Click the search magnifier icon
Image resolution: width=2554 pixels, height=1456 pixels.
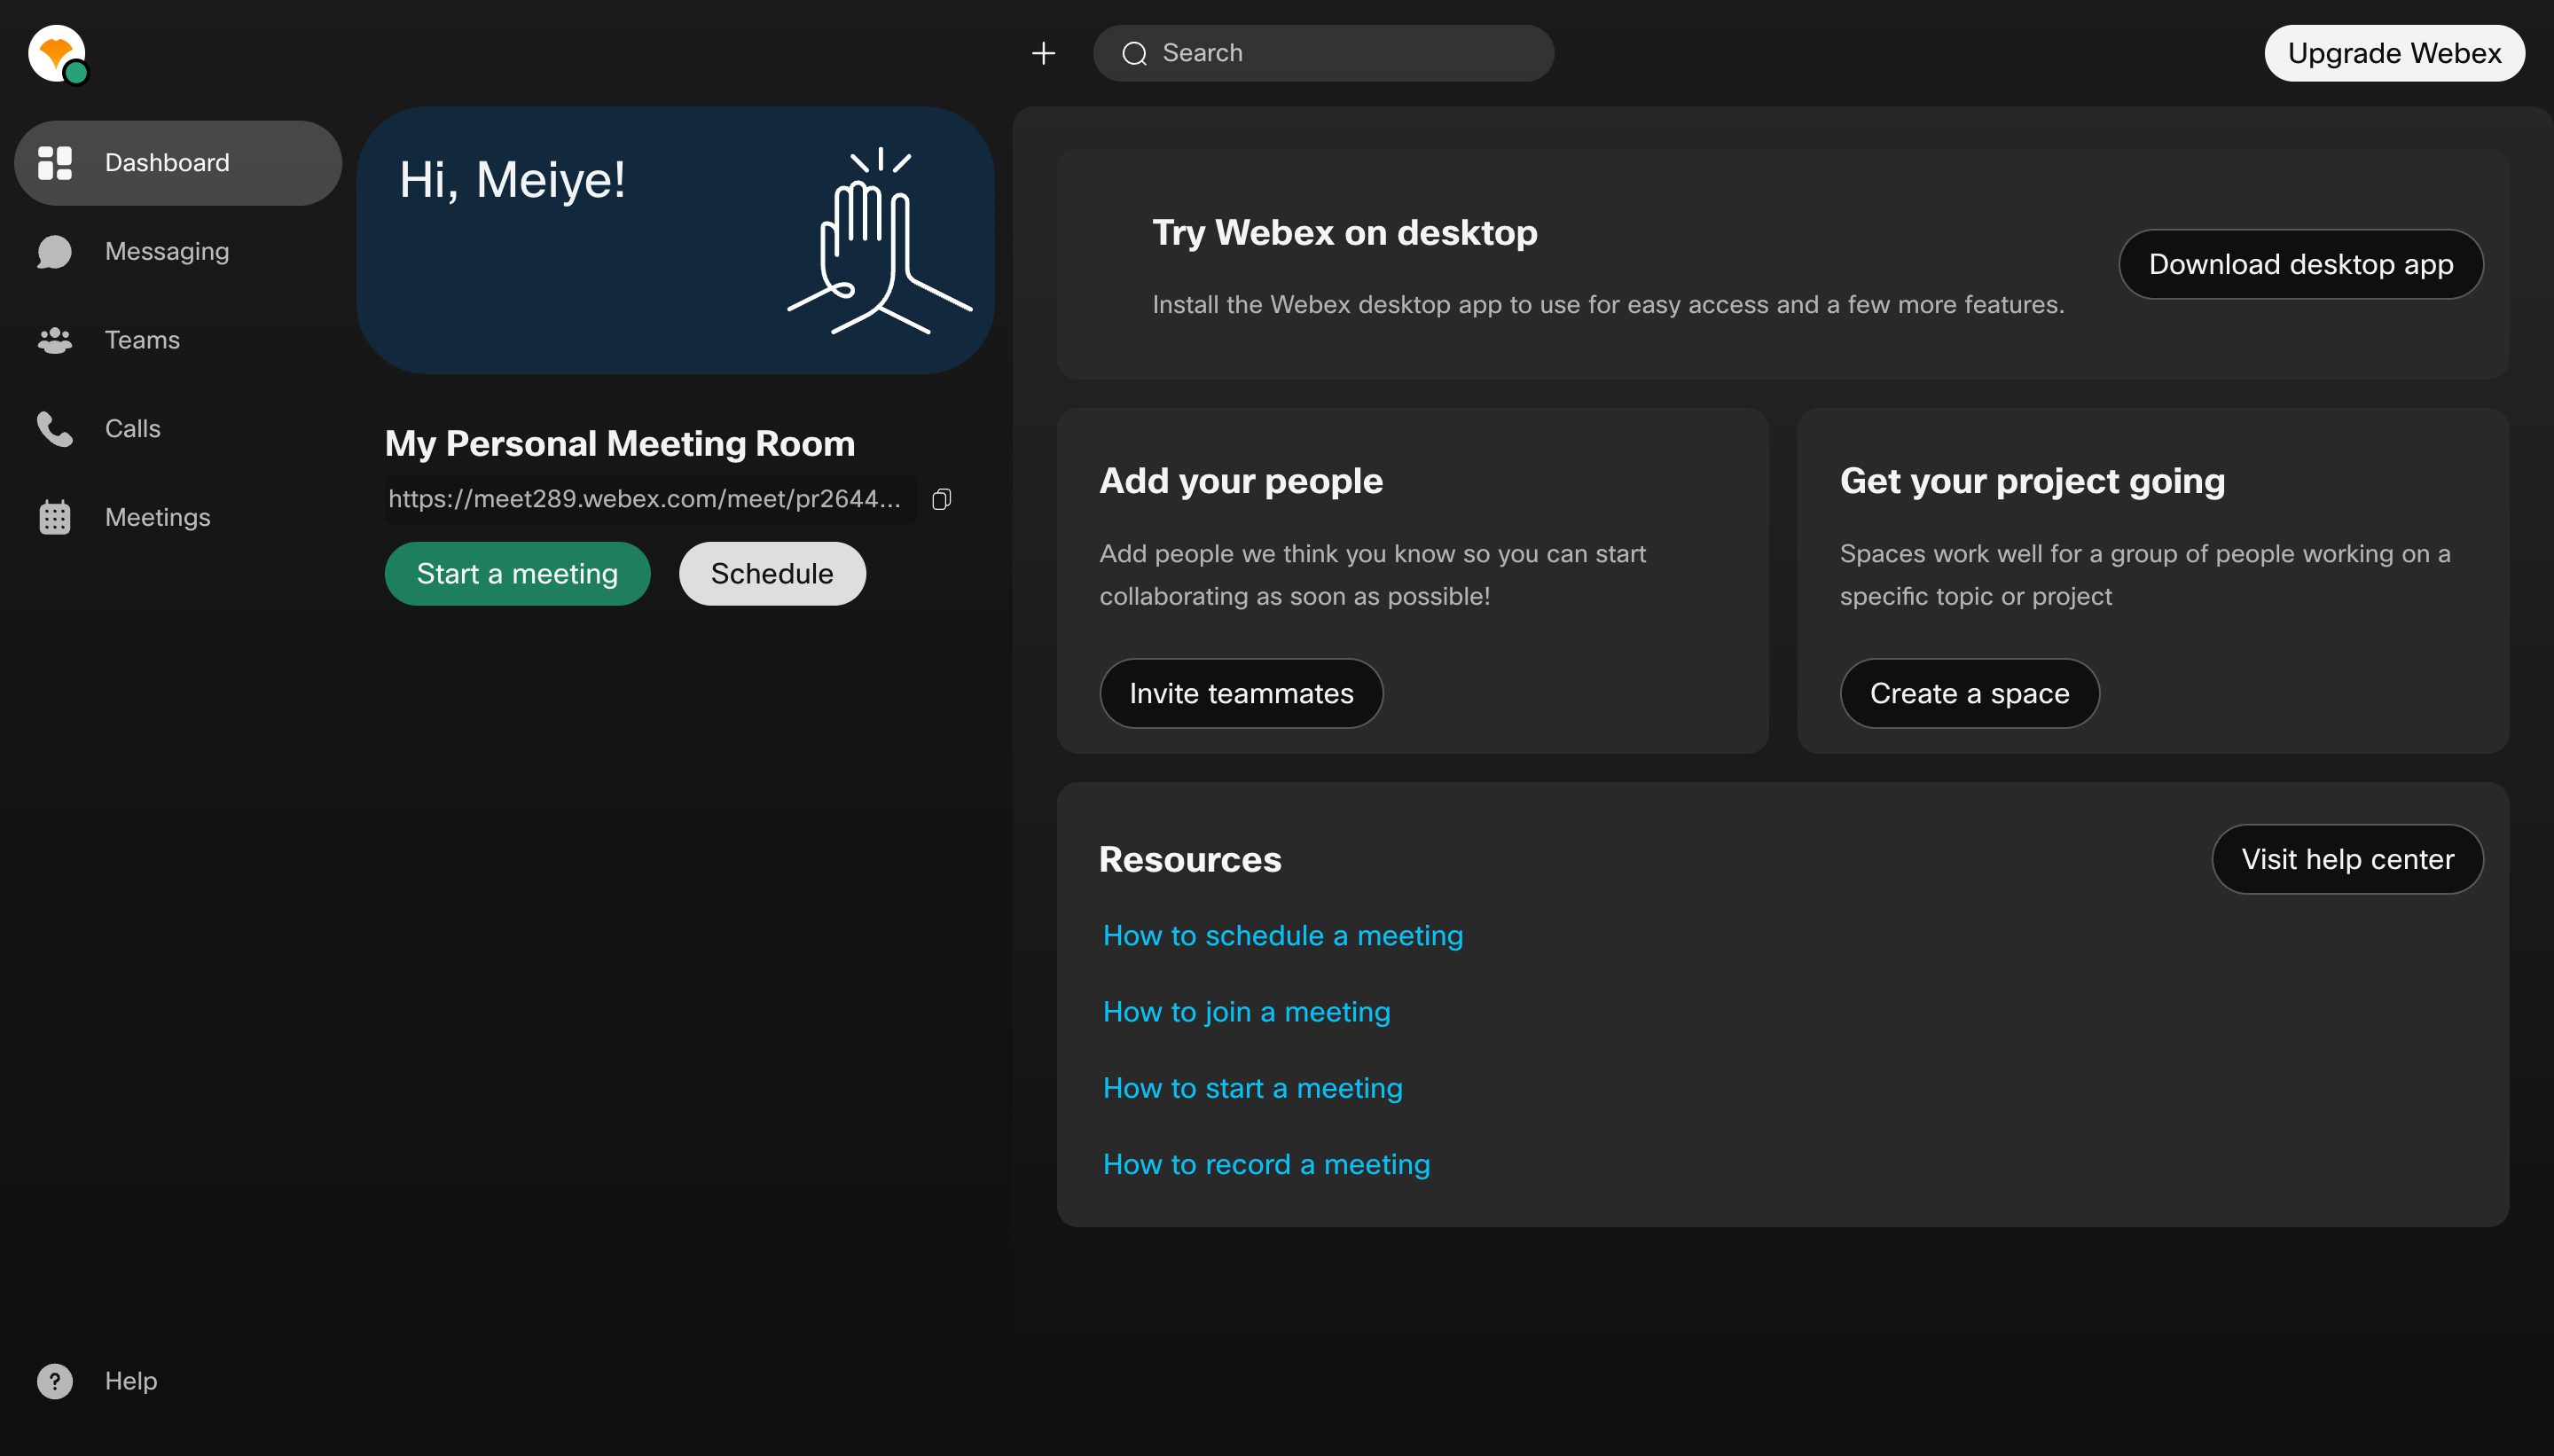[x=1134, y=53]
